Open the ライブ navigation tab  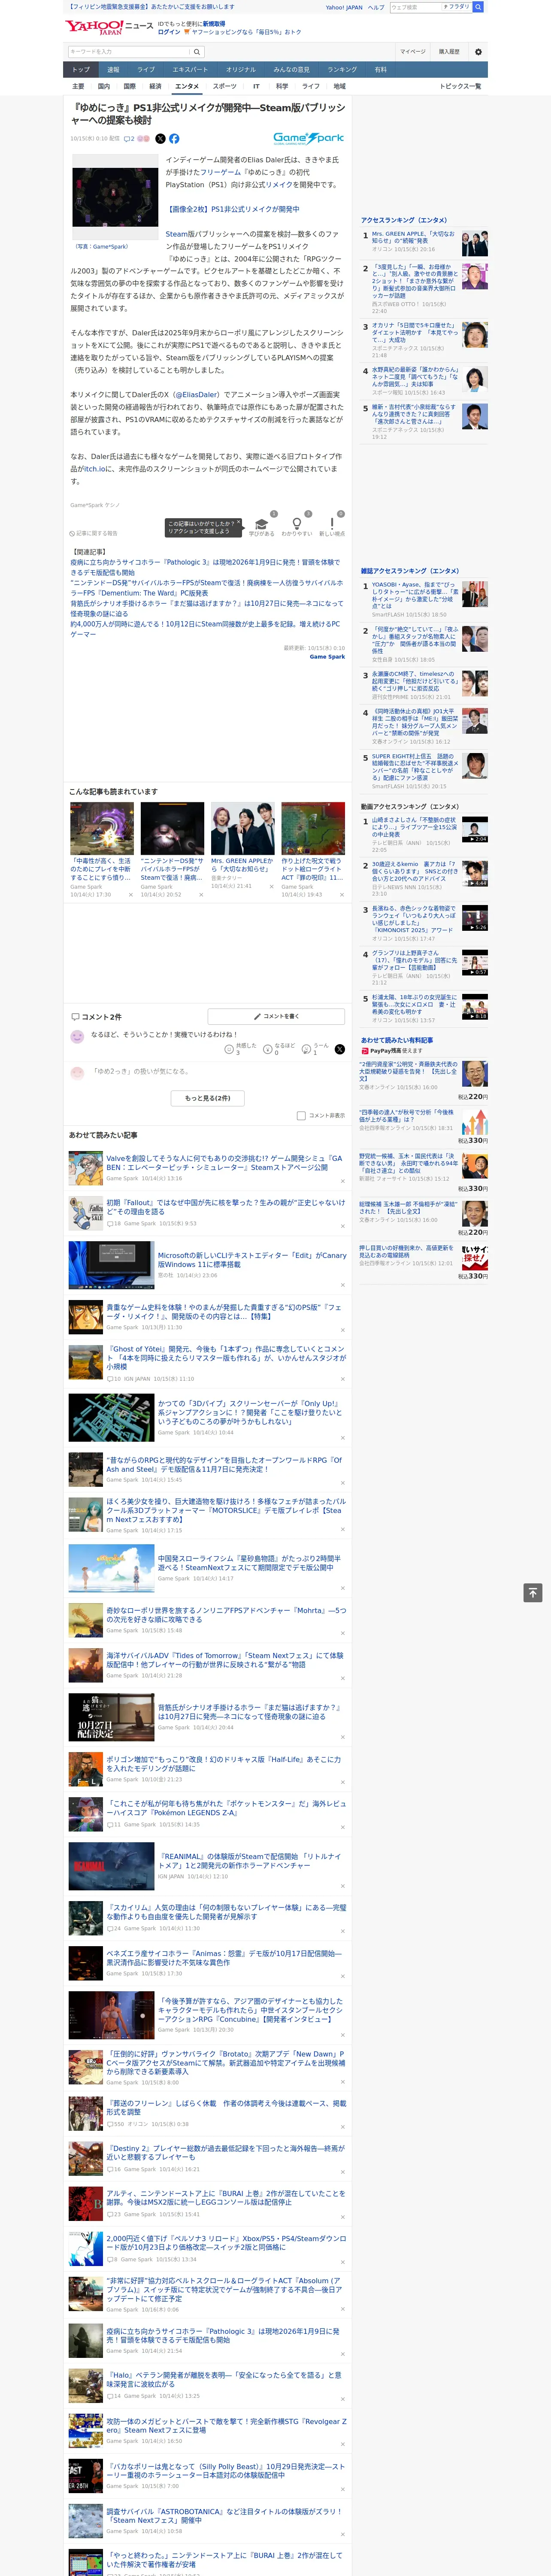(146, 70)
